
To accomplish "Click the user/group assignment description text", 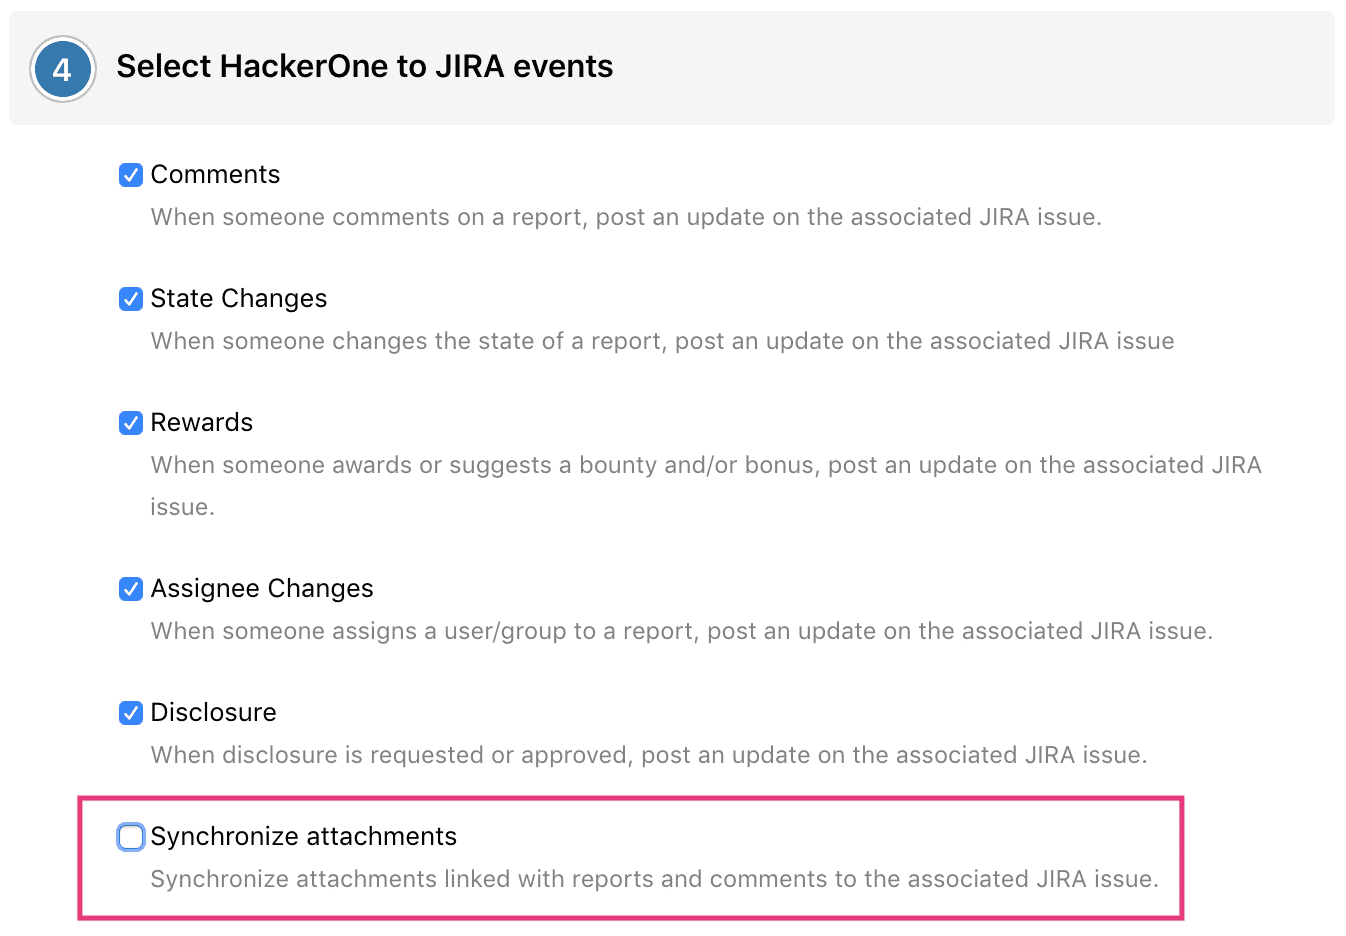I will coord(681,631).
